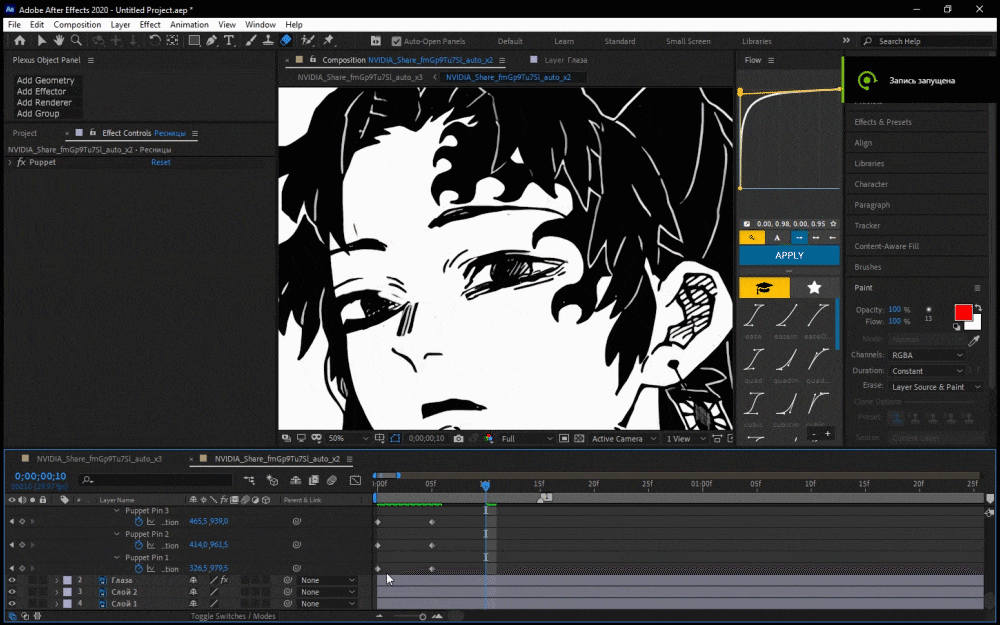The image size is (1000, 625).
Task: Click Add Geometry in Plexus panel
Action: (45, 80)
